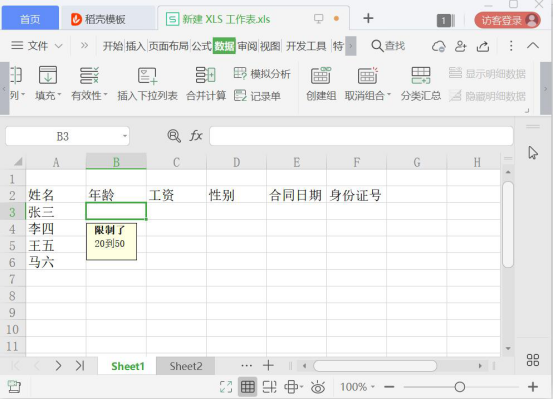
Task: Click the zoom magnifier beside fx
Action: click(174, 136)
